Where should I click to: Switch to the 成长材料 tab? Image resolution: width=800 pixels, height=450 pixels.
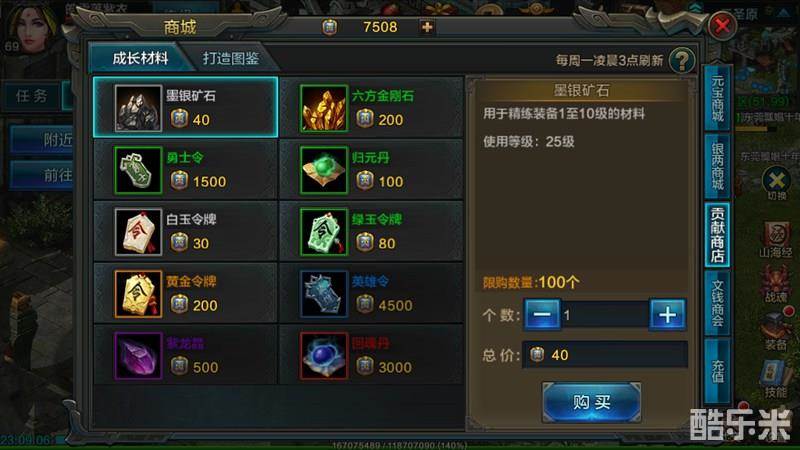(140, 58)
